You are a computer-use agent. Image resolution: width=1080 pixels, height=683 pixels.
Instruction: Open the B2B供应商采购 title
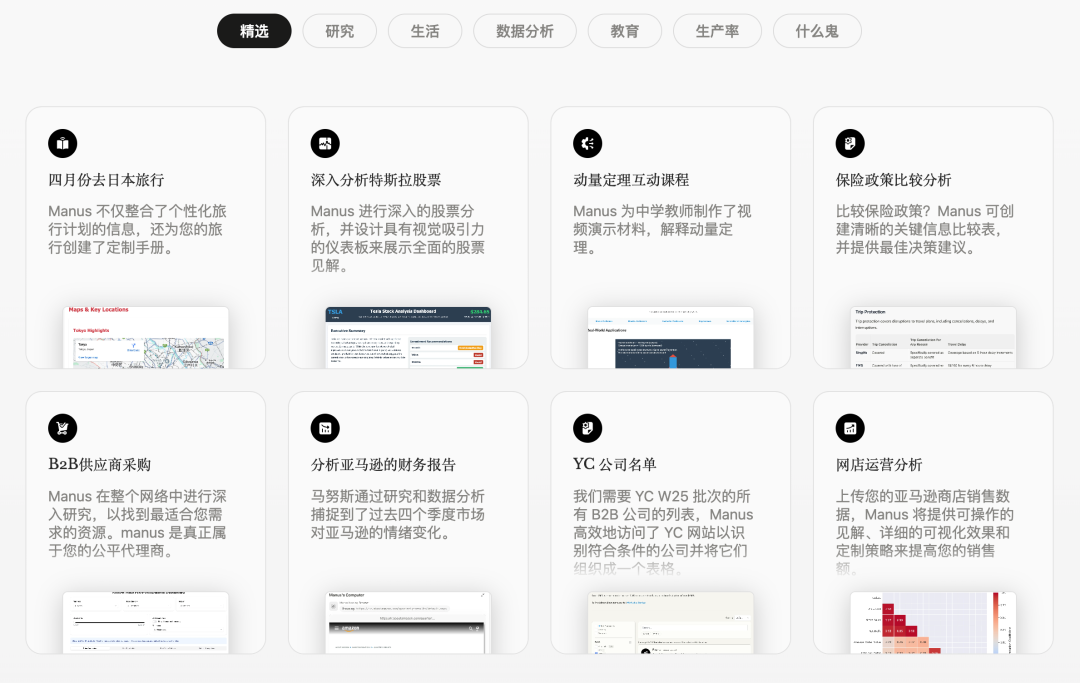[99, 465]
